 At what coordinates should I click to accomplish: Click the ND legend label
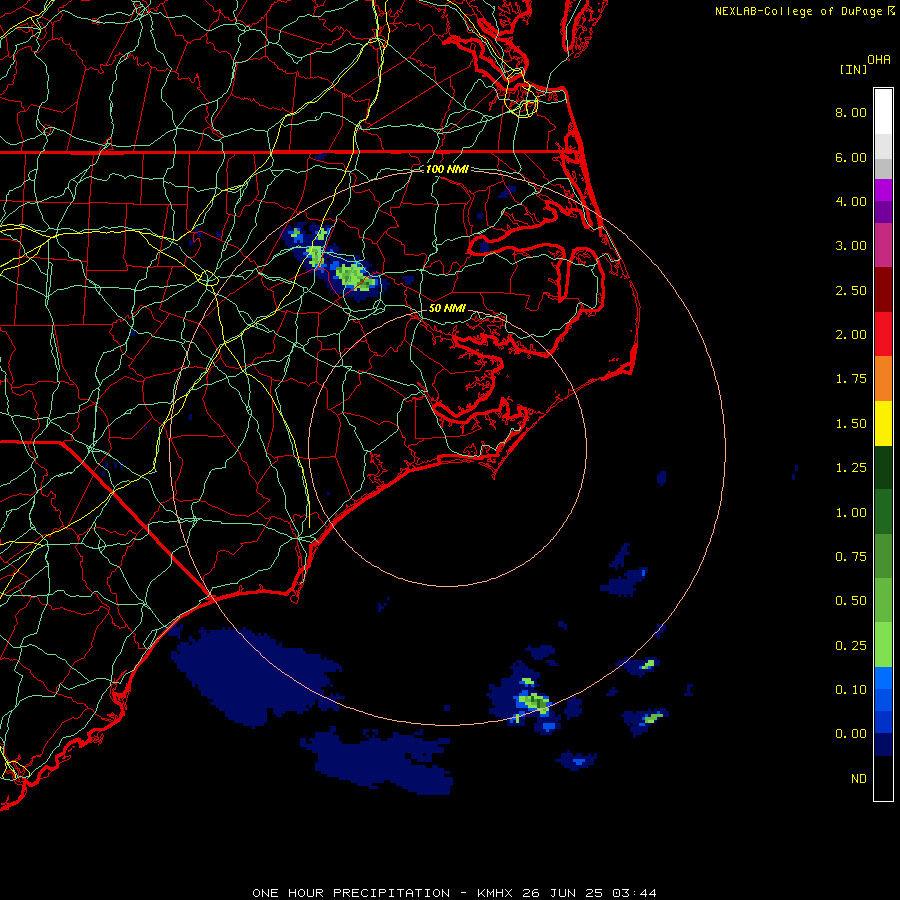[x=859, y=779]
